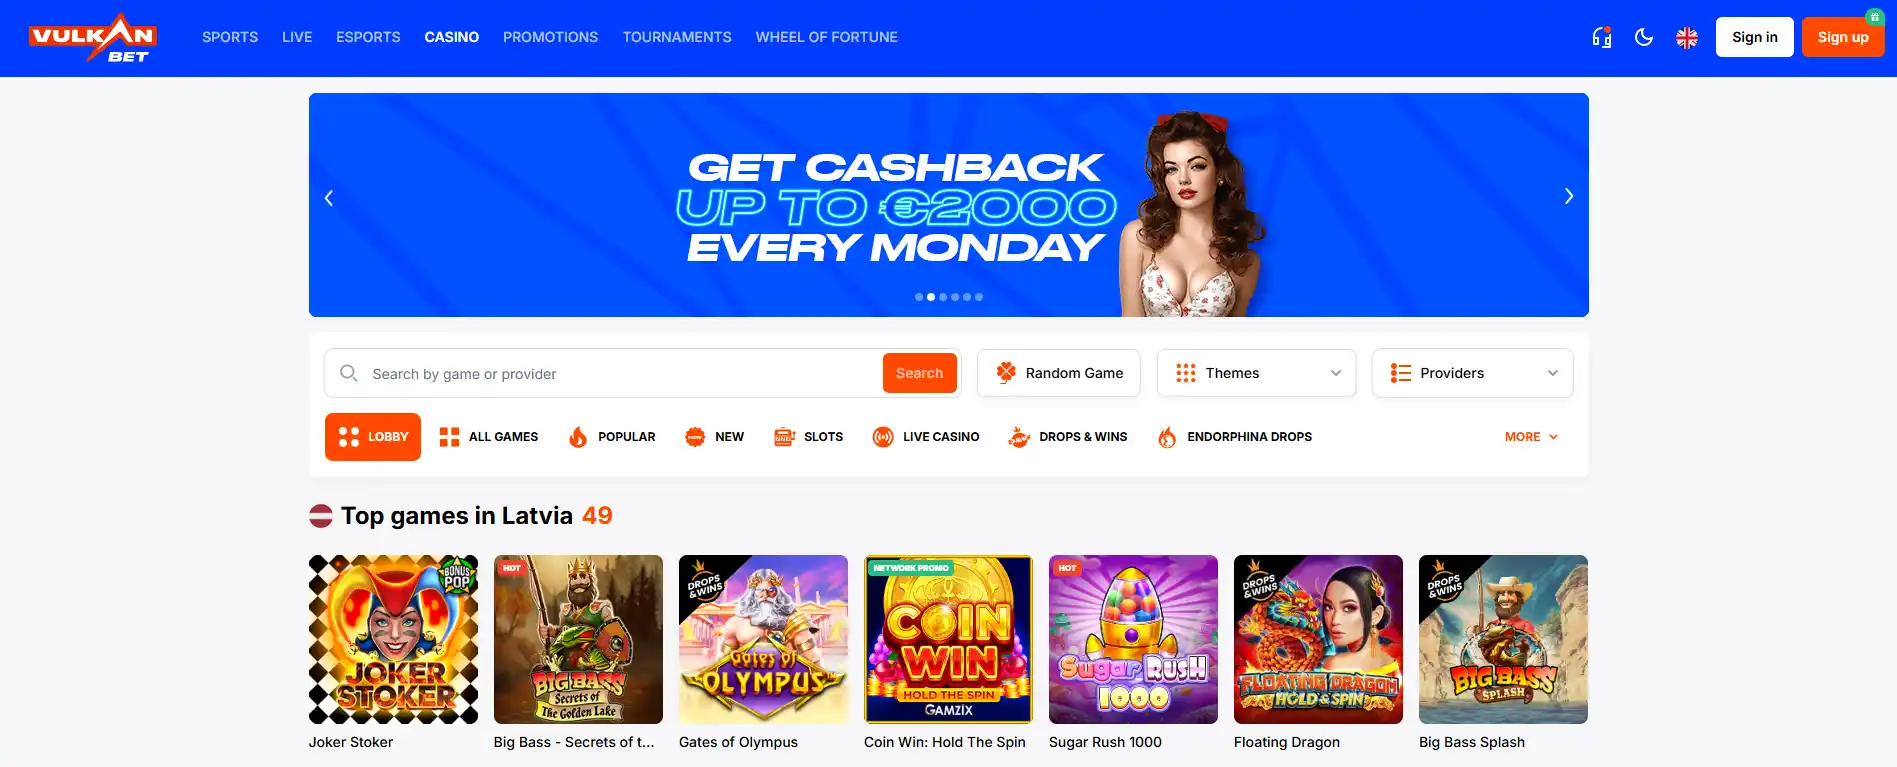
Task: Open the Endorphina Drops category
Action: 1234,437
